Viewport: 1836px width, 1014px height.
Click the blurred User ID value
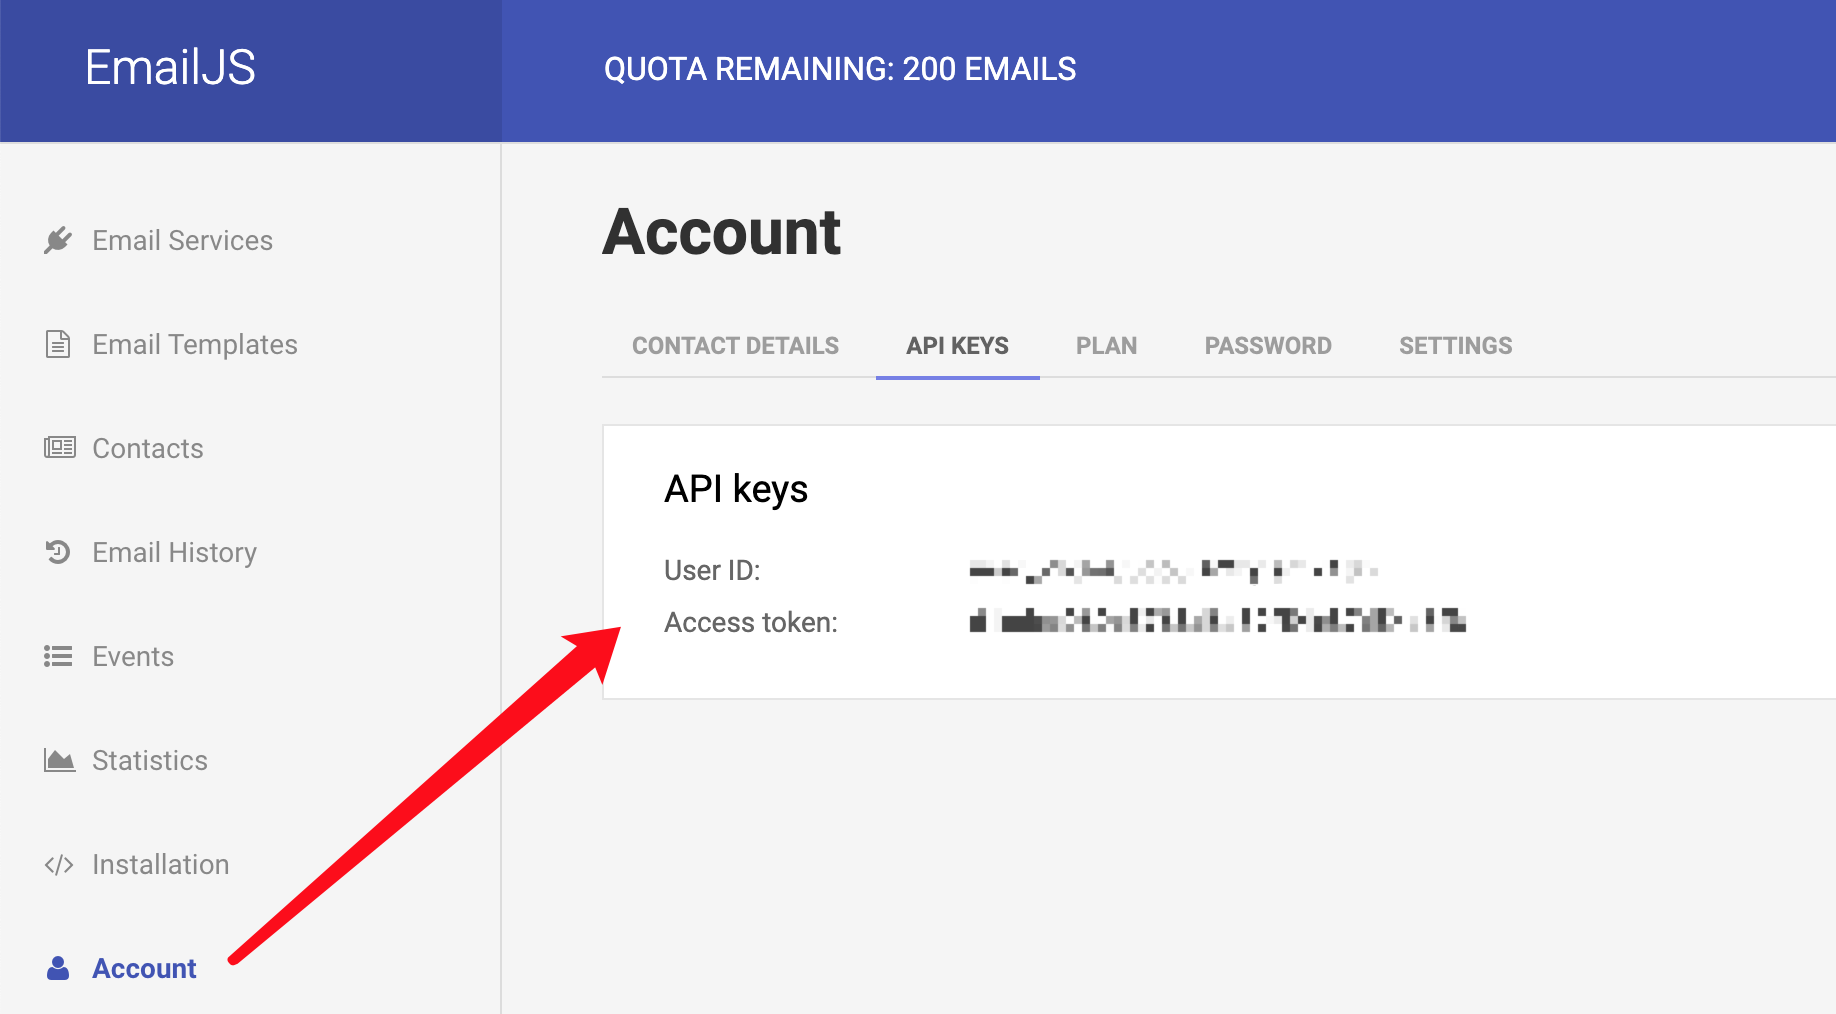(1173, 571)
